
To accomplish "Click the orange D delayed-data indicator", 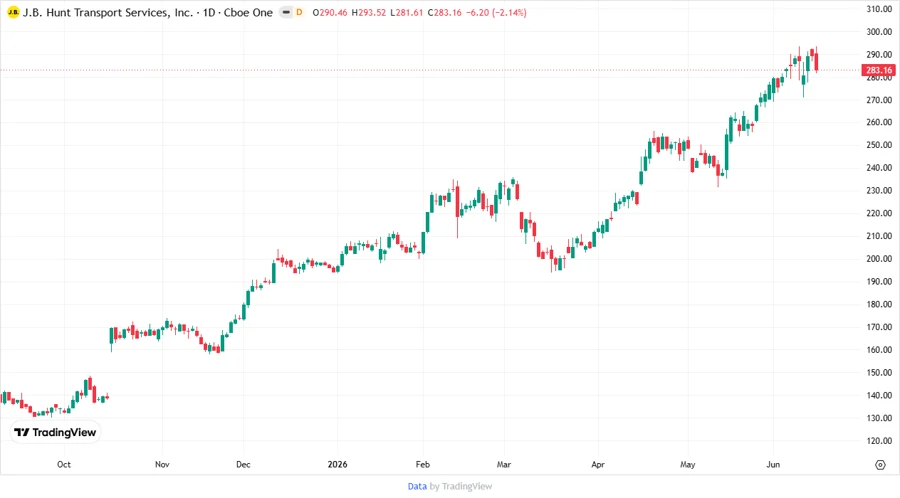I will point(299,12).
